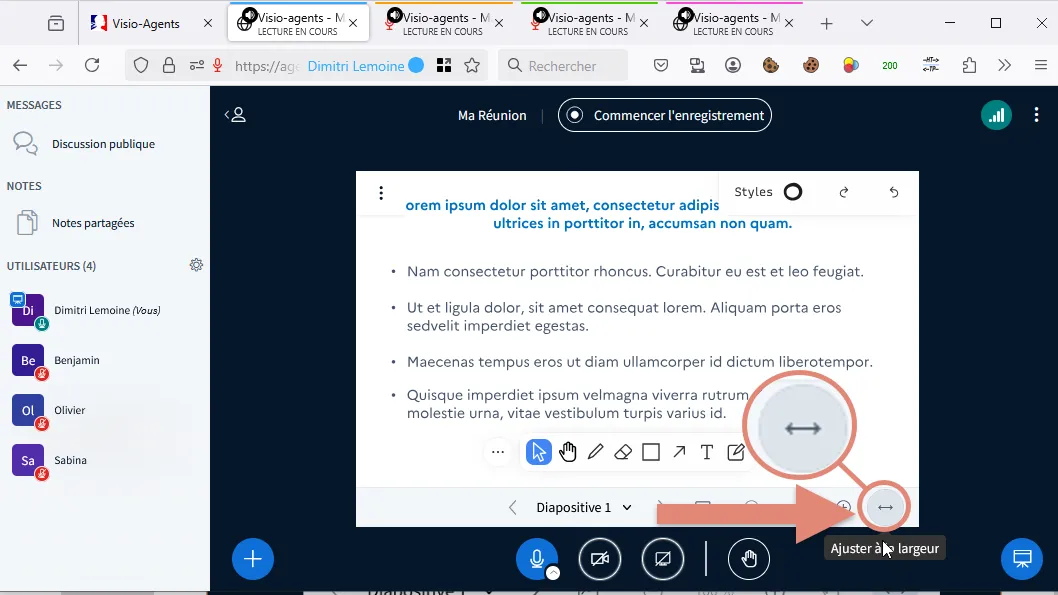Click the UTILISATEURS (4) heading

tap(51, 266)
